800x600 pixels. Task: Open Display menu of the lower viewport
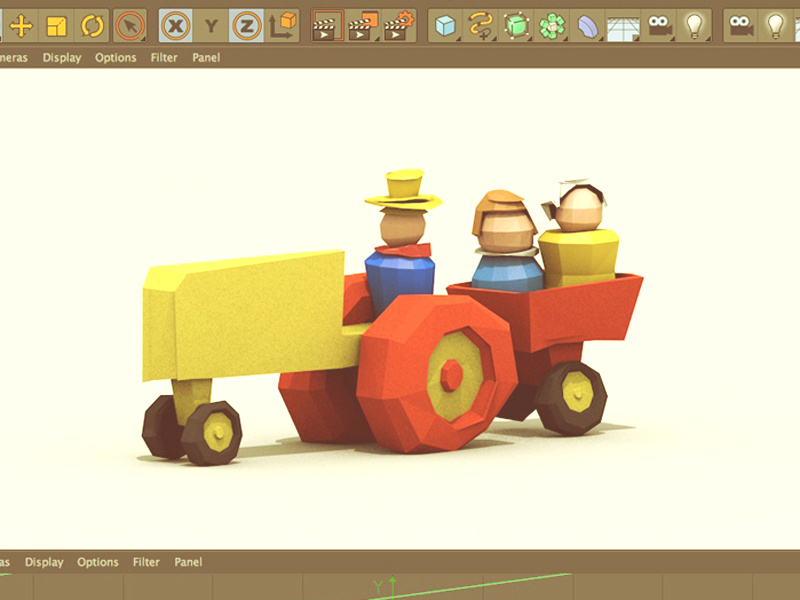[x=44, y=562]
